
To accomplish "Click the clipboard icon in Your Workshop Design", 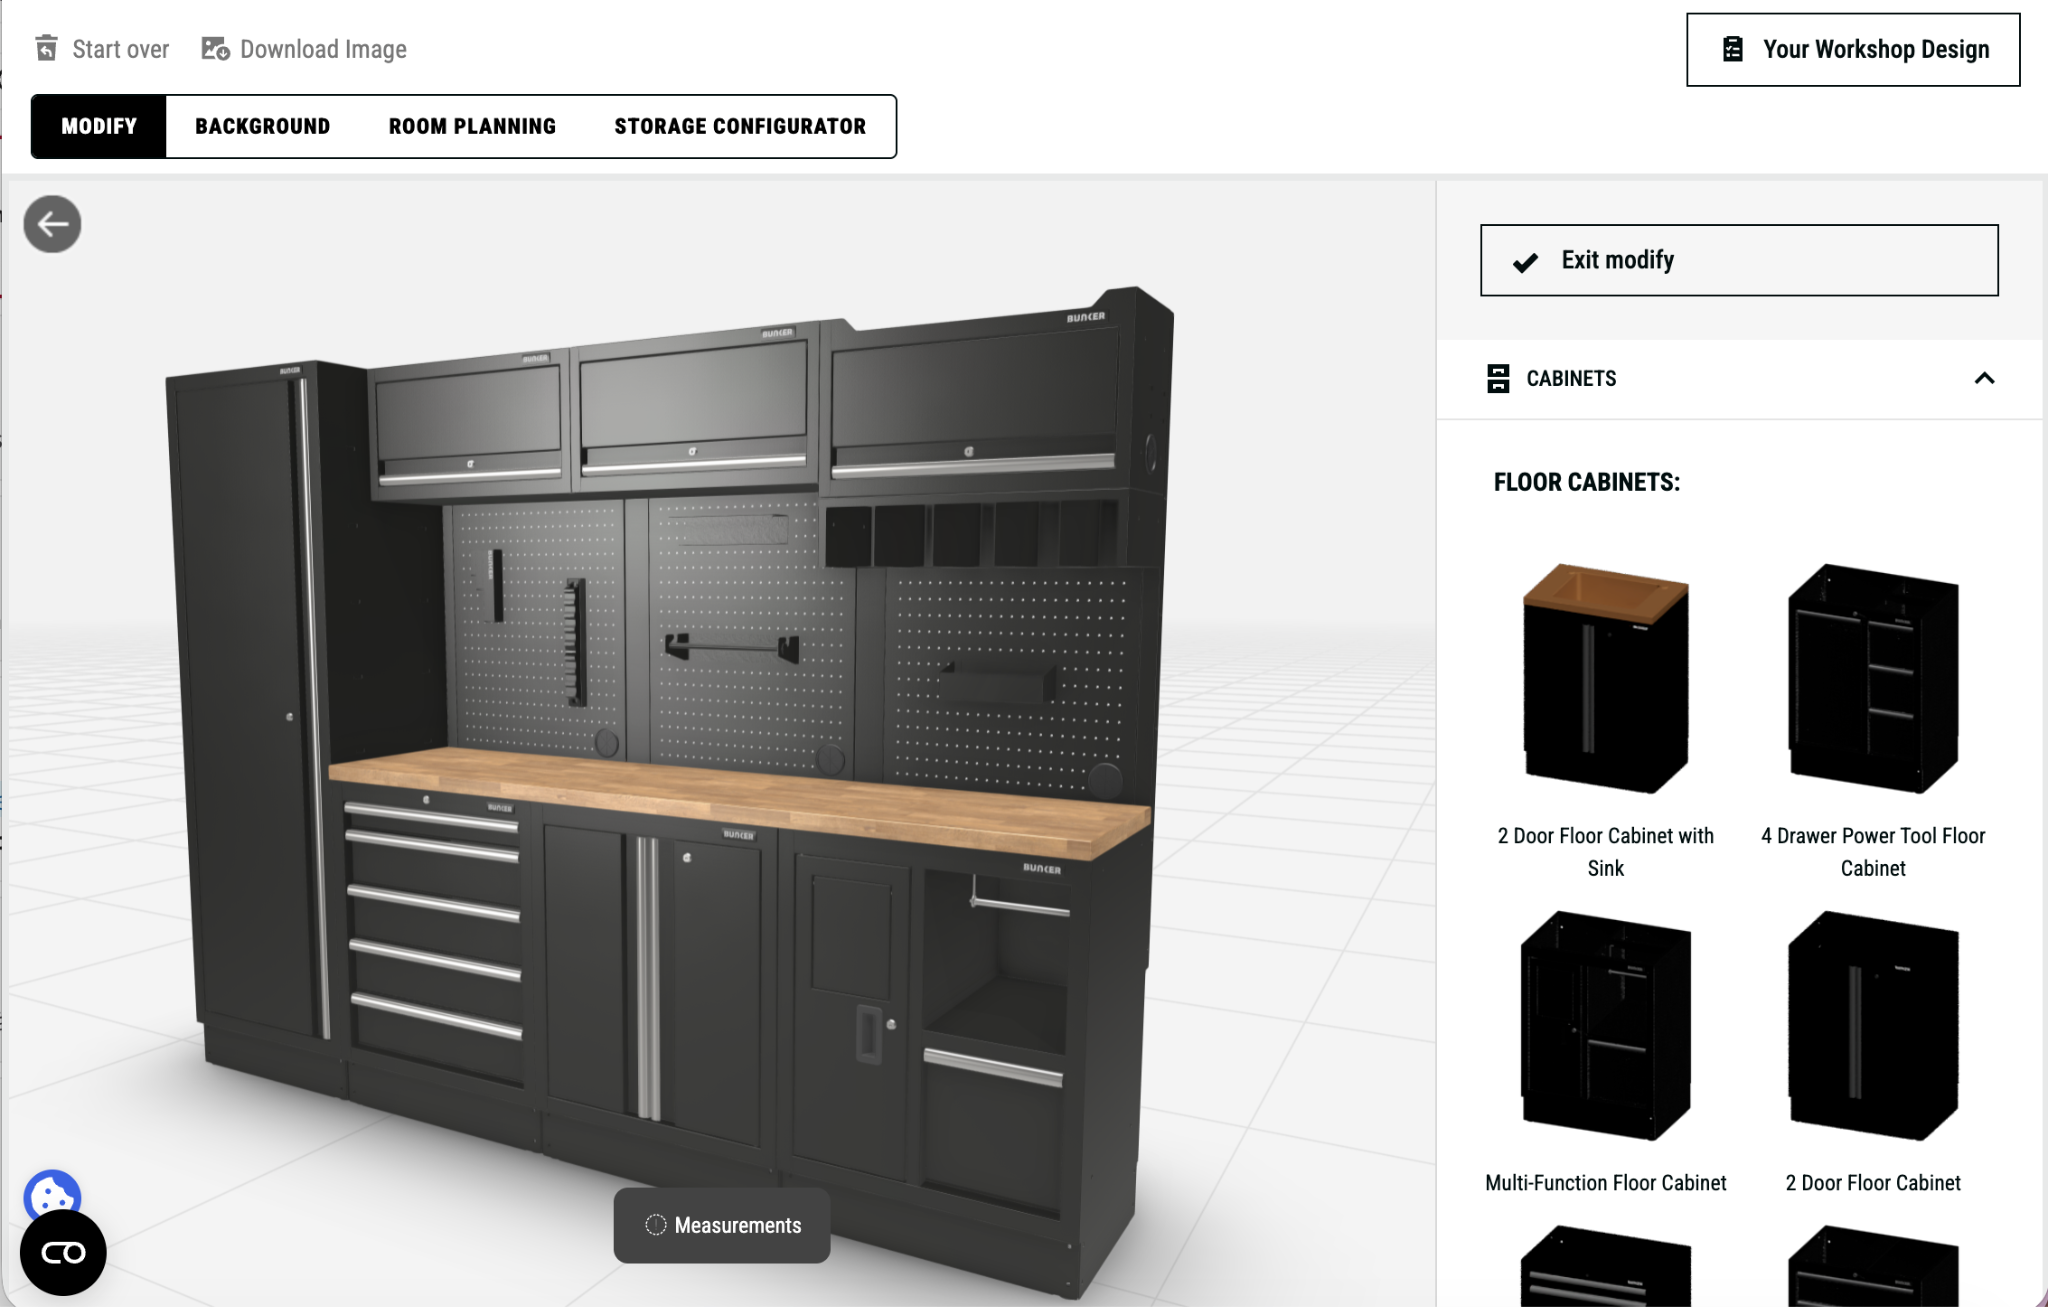I will 1733,49.
